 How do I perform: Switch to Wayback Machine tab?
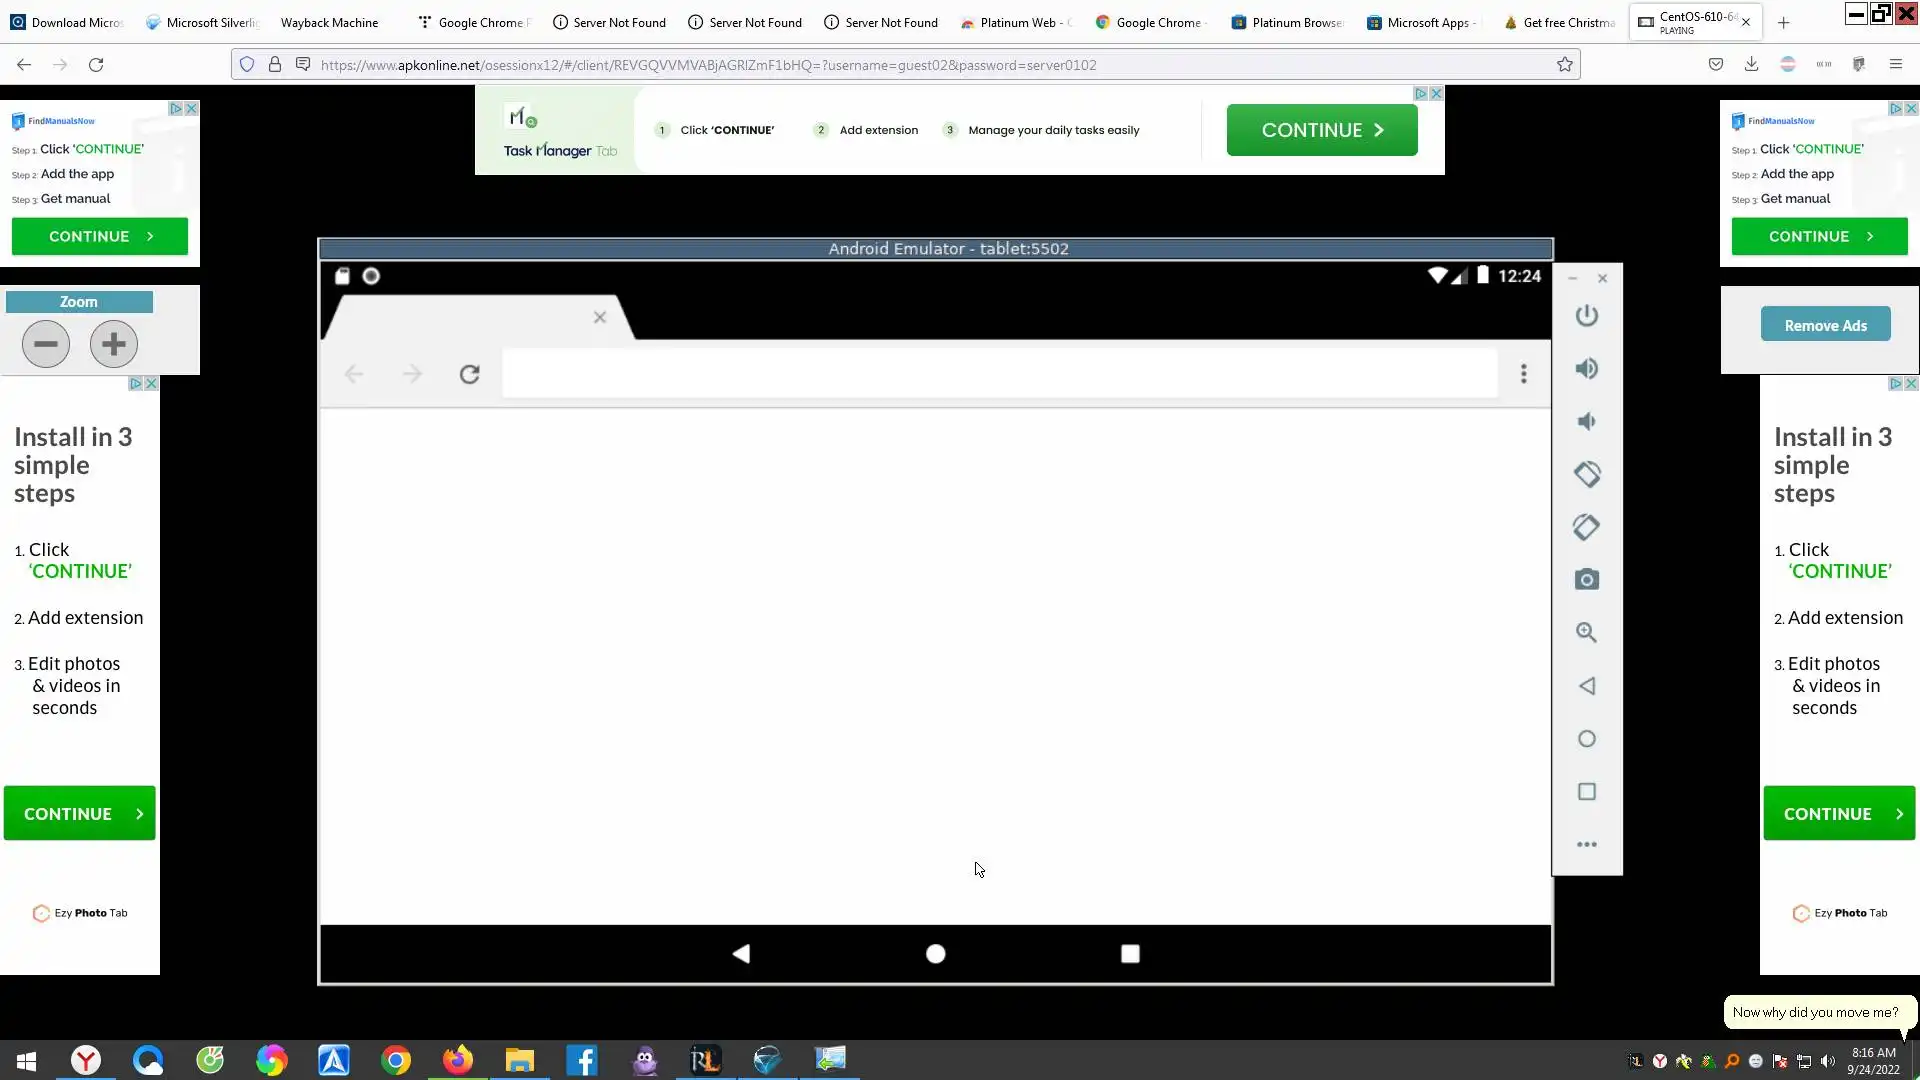[329, 22]
